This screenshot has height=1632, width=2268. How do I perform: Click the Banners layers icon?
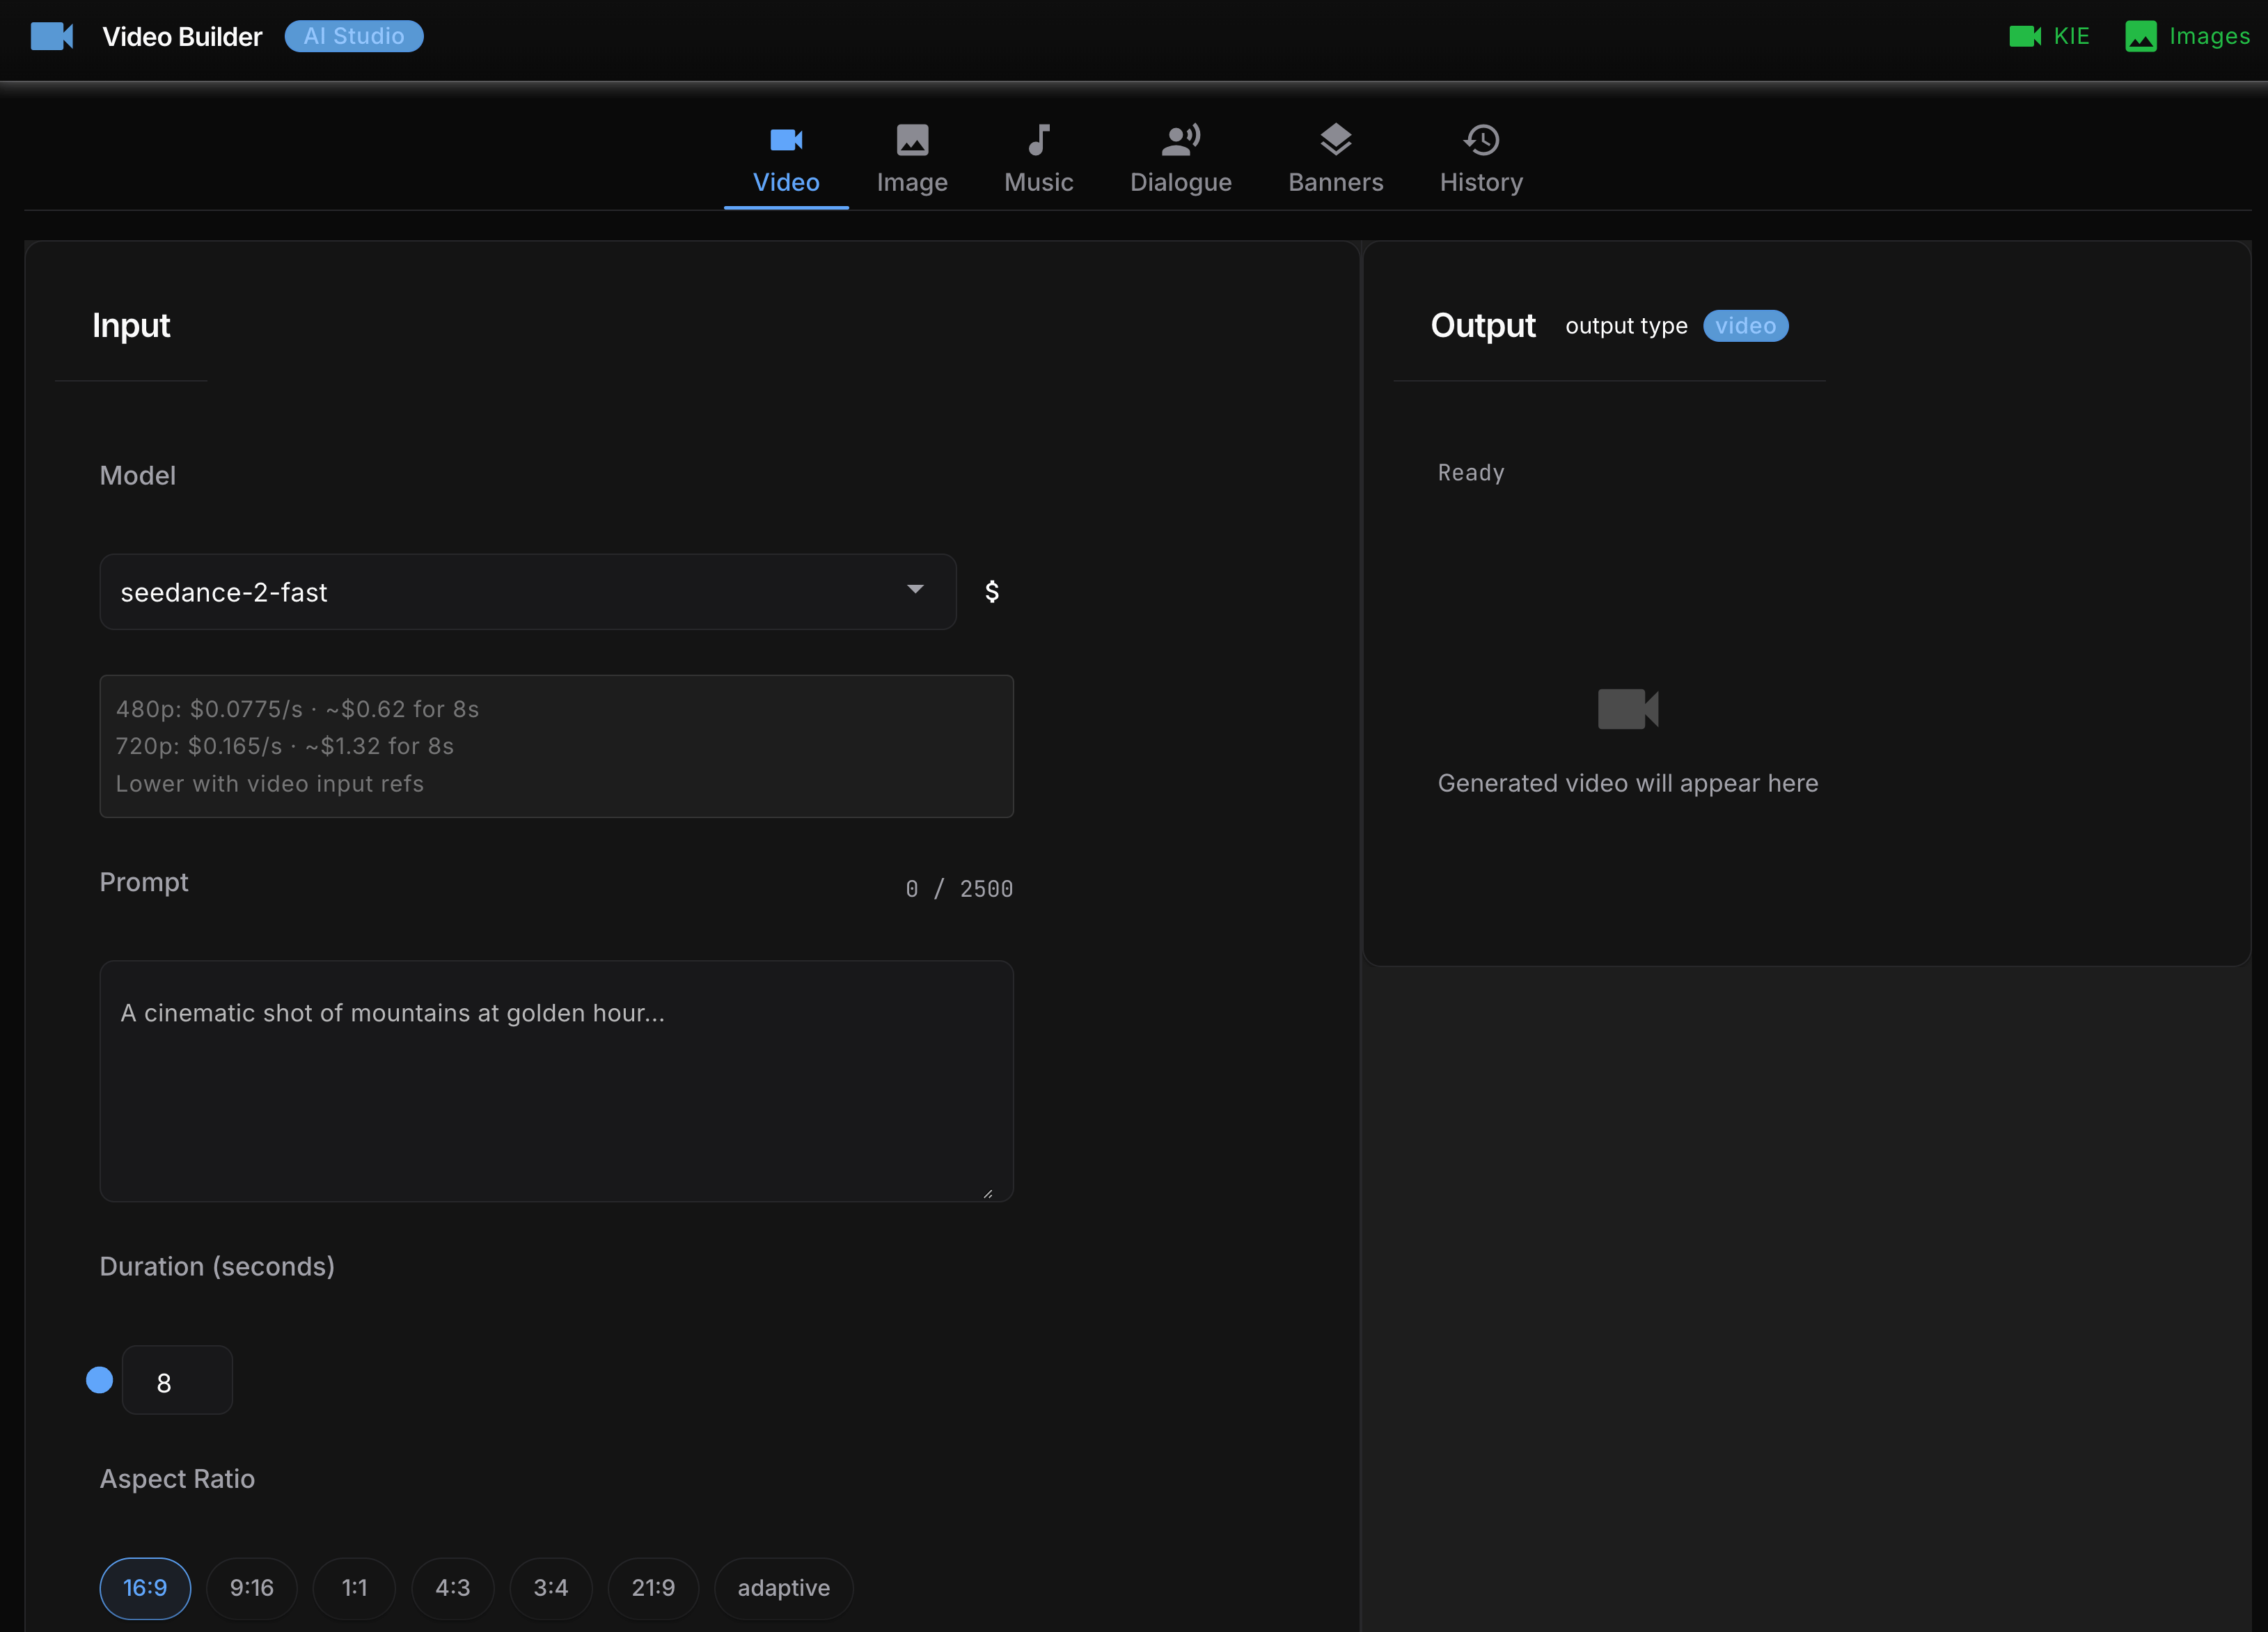pos(1335,140)
